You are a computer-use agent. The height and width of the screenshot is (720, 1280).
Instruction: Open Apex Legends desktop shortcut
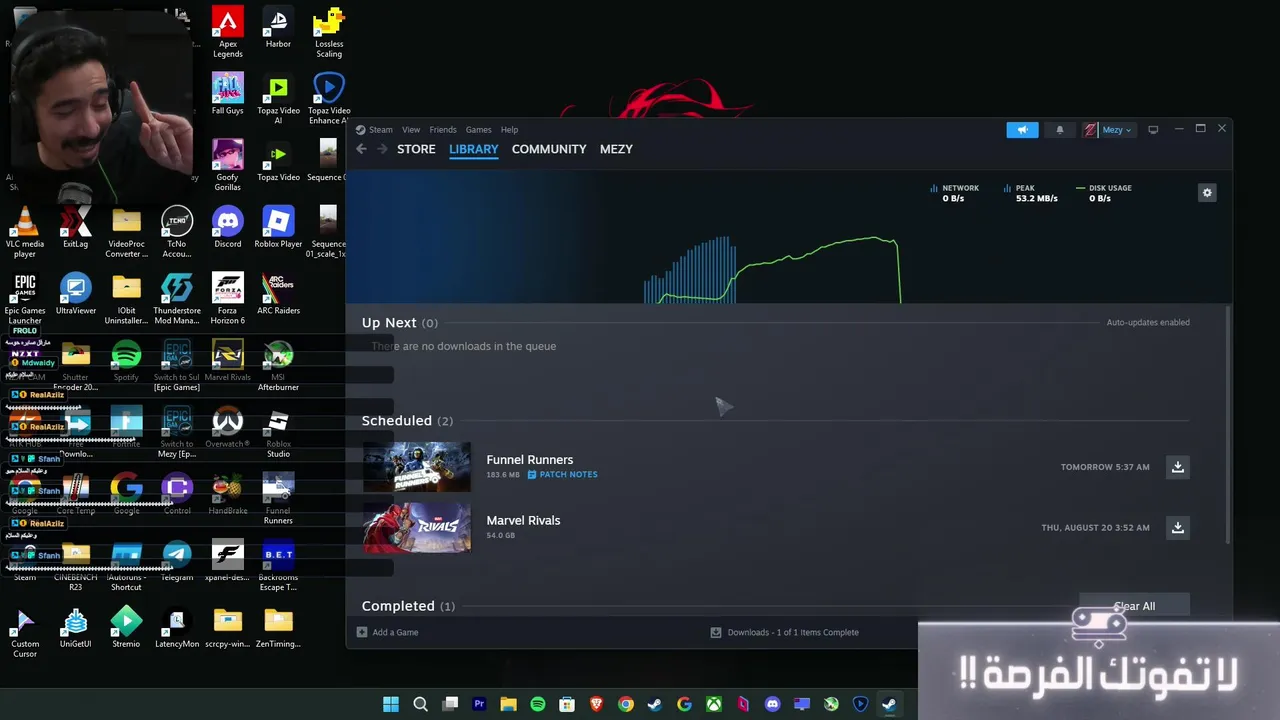tap(228, 34)
